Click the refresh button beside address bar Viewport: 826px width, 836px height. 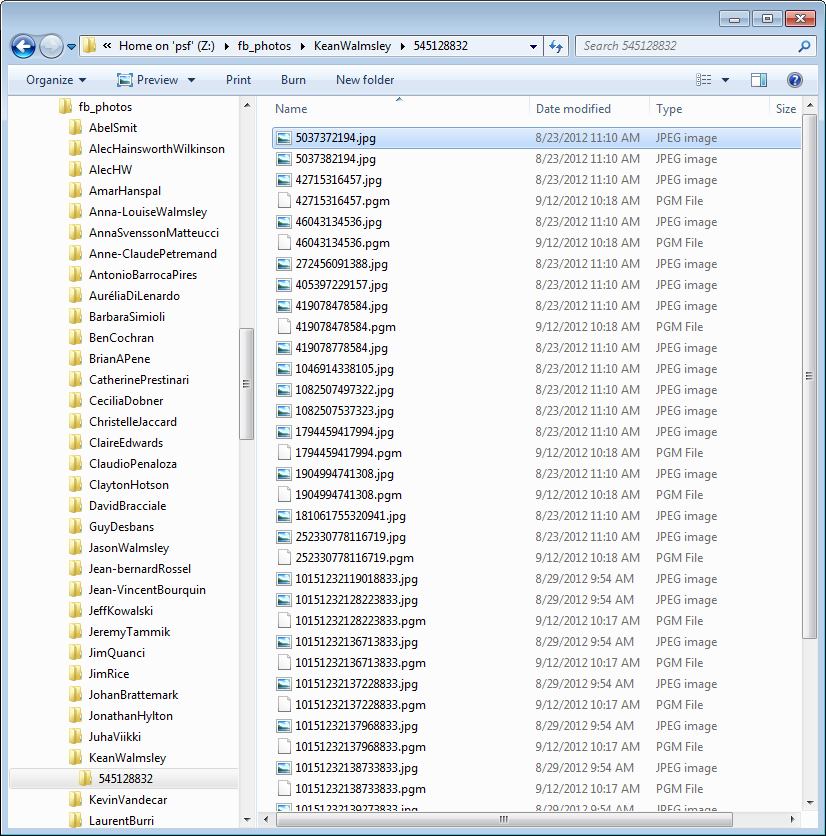[557, 46]
